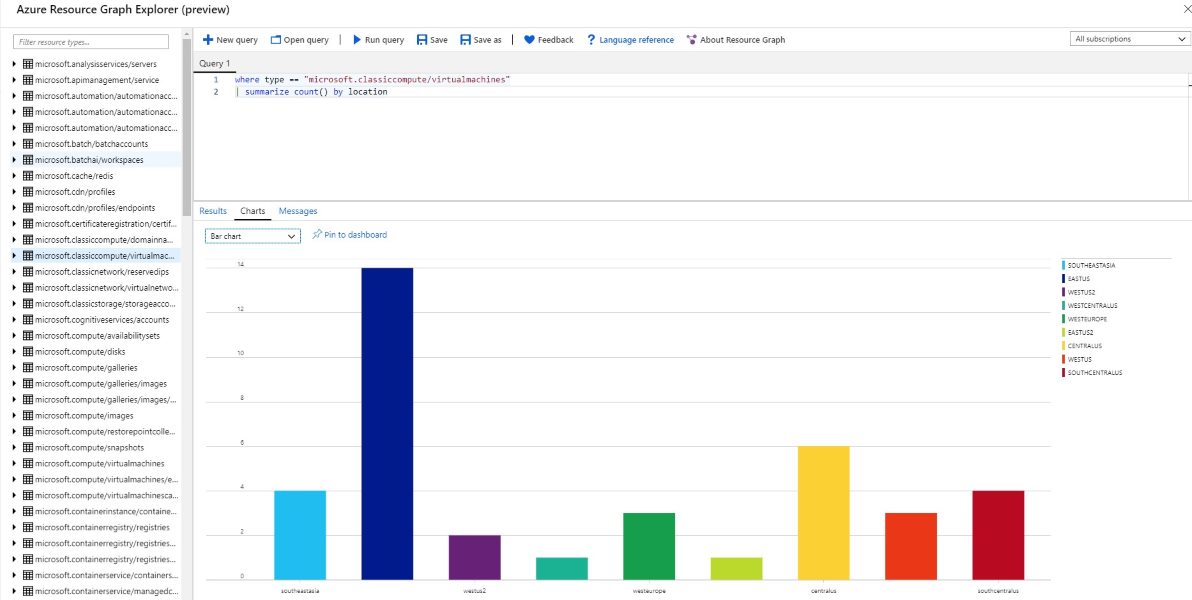
Task: Open the All subscriptions dropdown
Action: click(x=1128, y=37)
